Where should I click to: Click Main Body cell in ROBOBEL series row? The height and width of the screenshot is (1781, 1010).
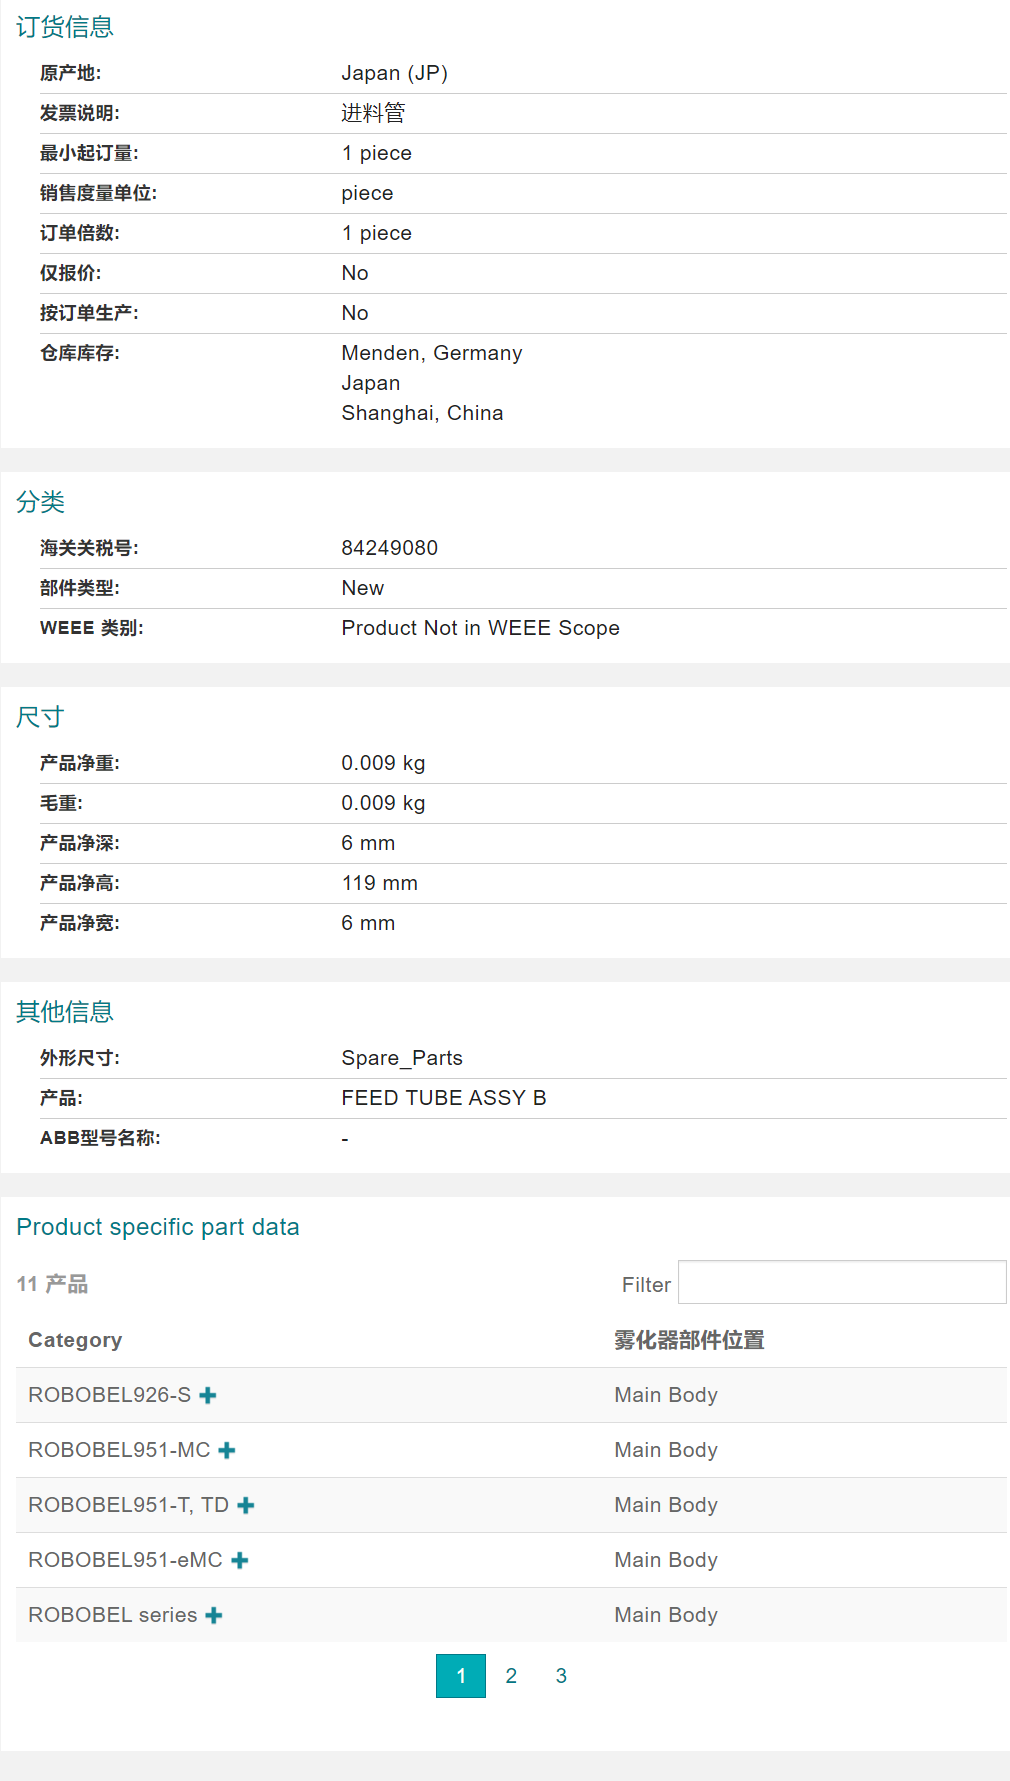[666, 1615]
